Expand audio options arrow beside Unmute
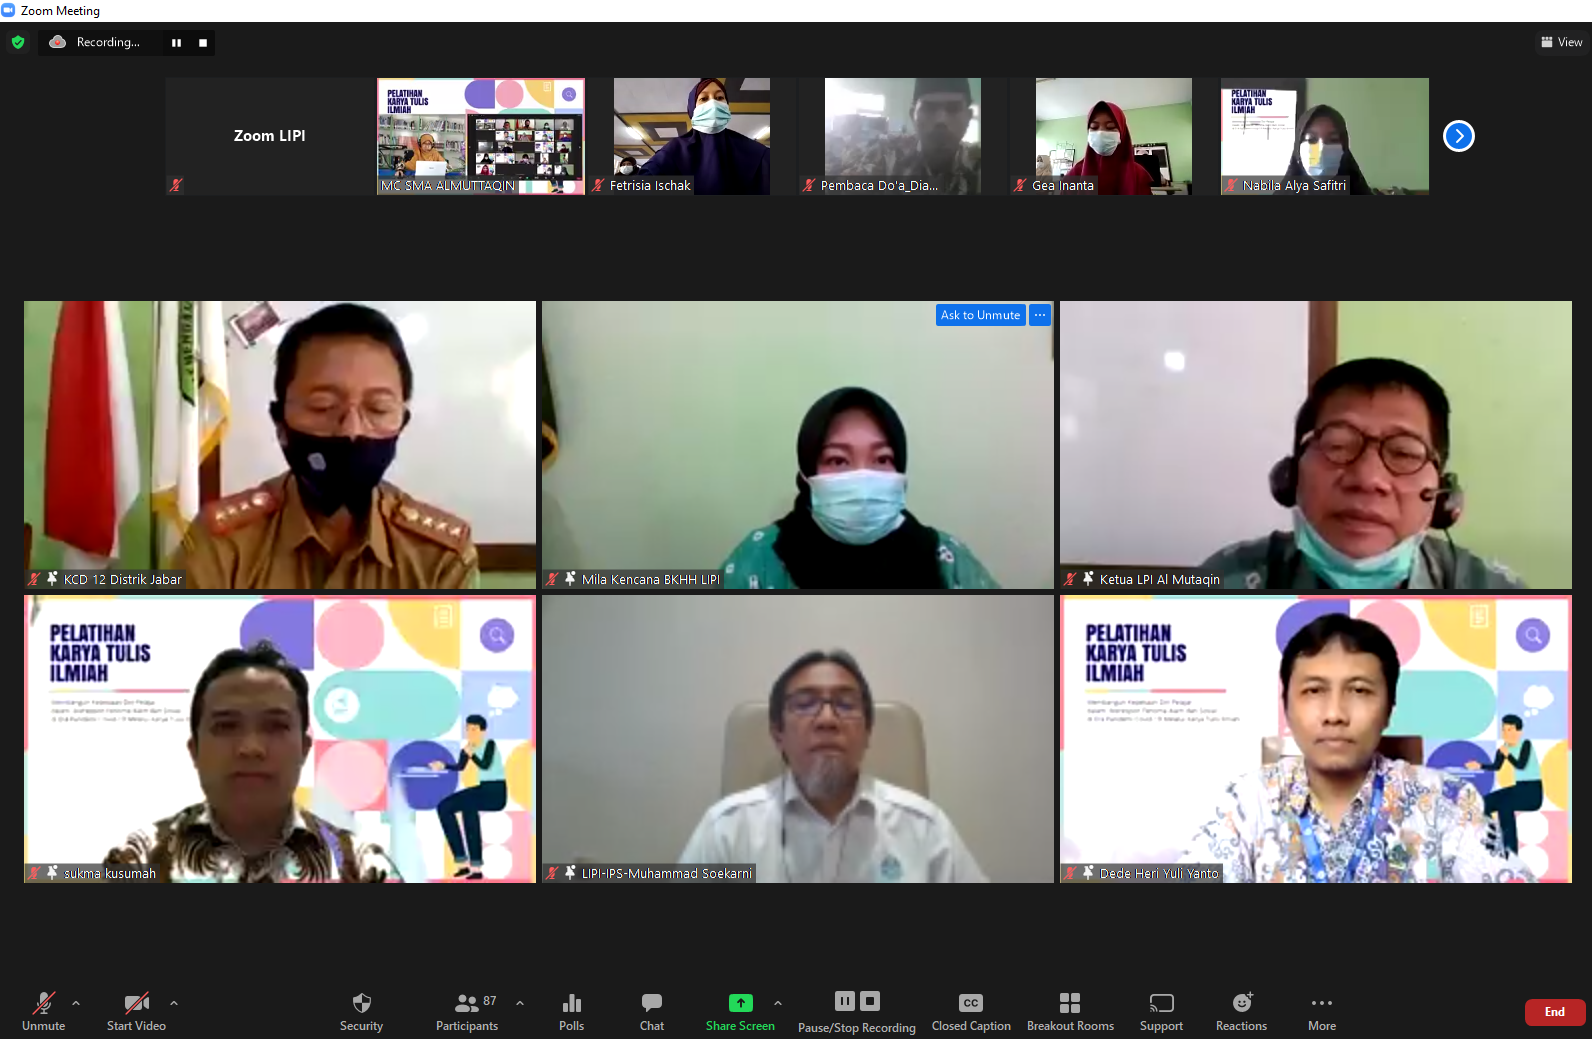This screenshot has height=1039, width=1592. pos(76,1002)
